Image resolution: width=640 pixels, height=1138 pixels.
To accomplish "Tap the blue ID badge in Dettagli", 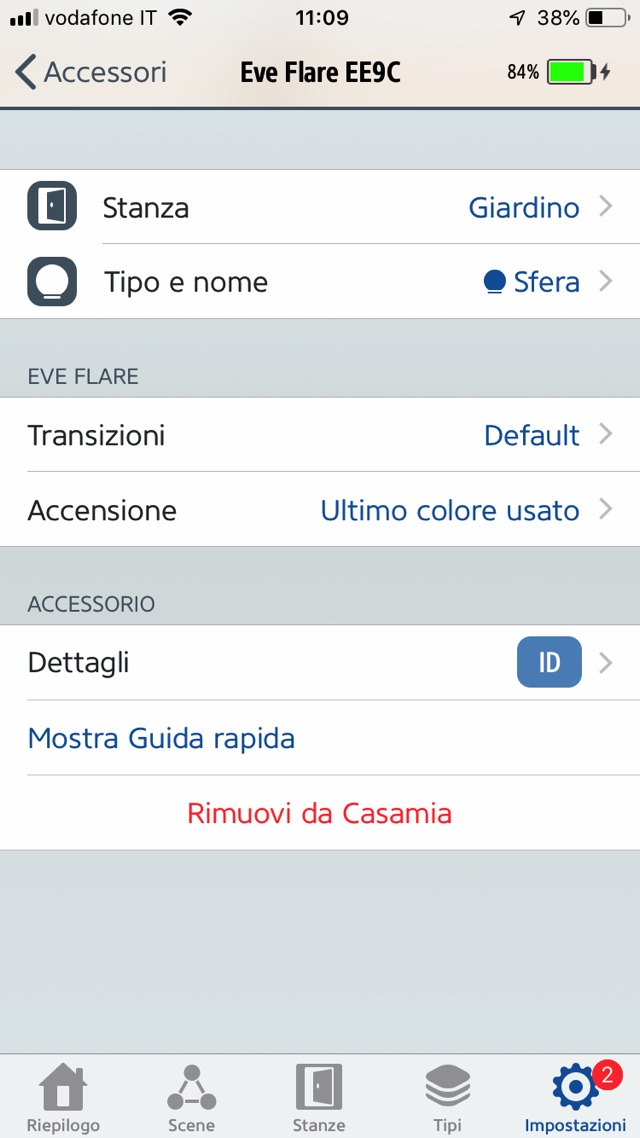I will coord(549,662).
